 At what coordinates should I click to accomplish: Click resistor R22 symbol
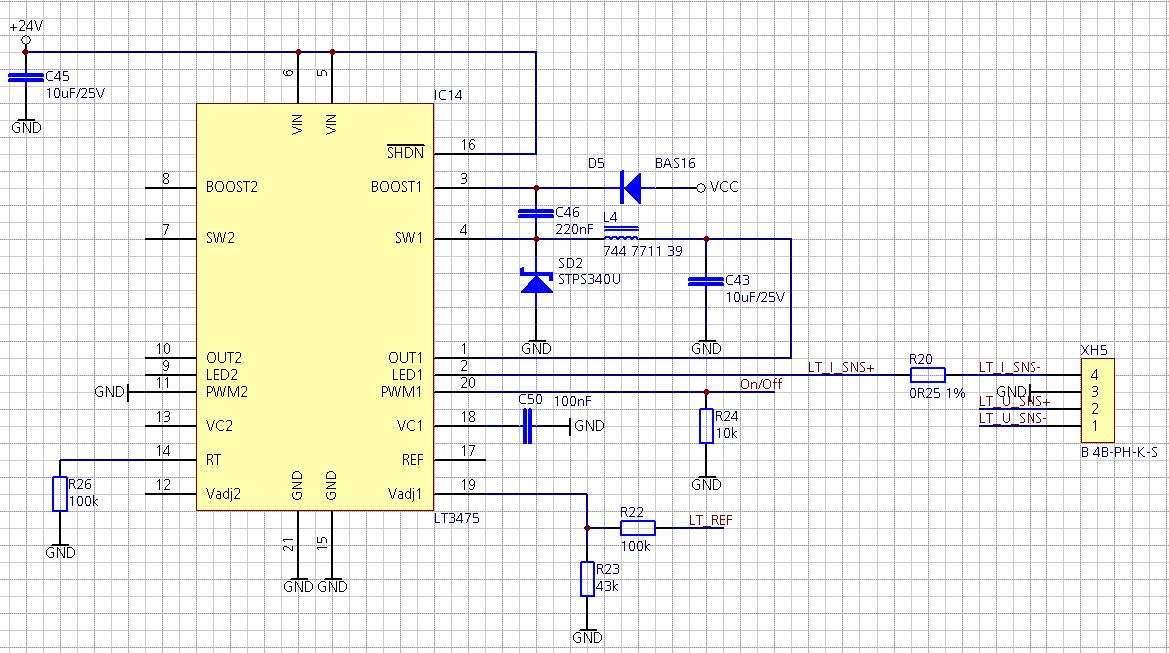(x=637, y=528)
